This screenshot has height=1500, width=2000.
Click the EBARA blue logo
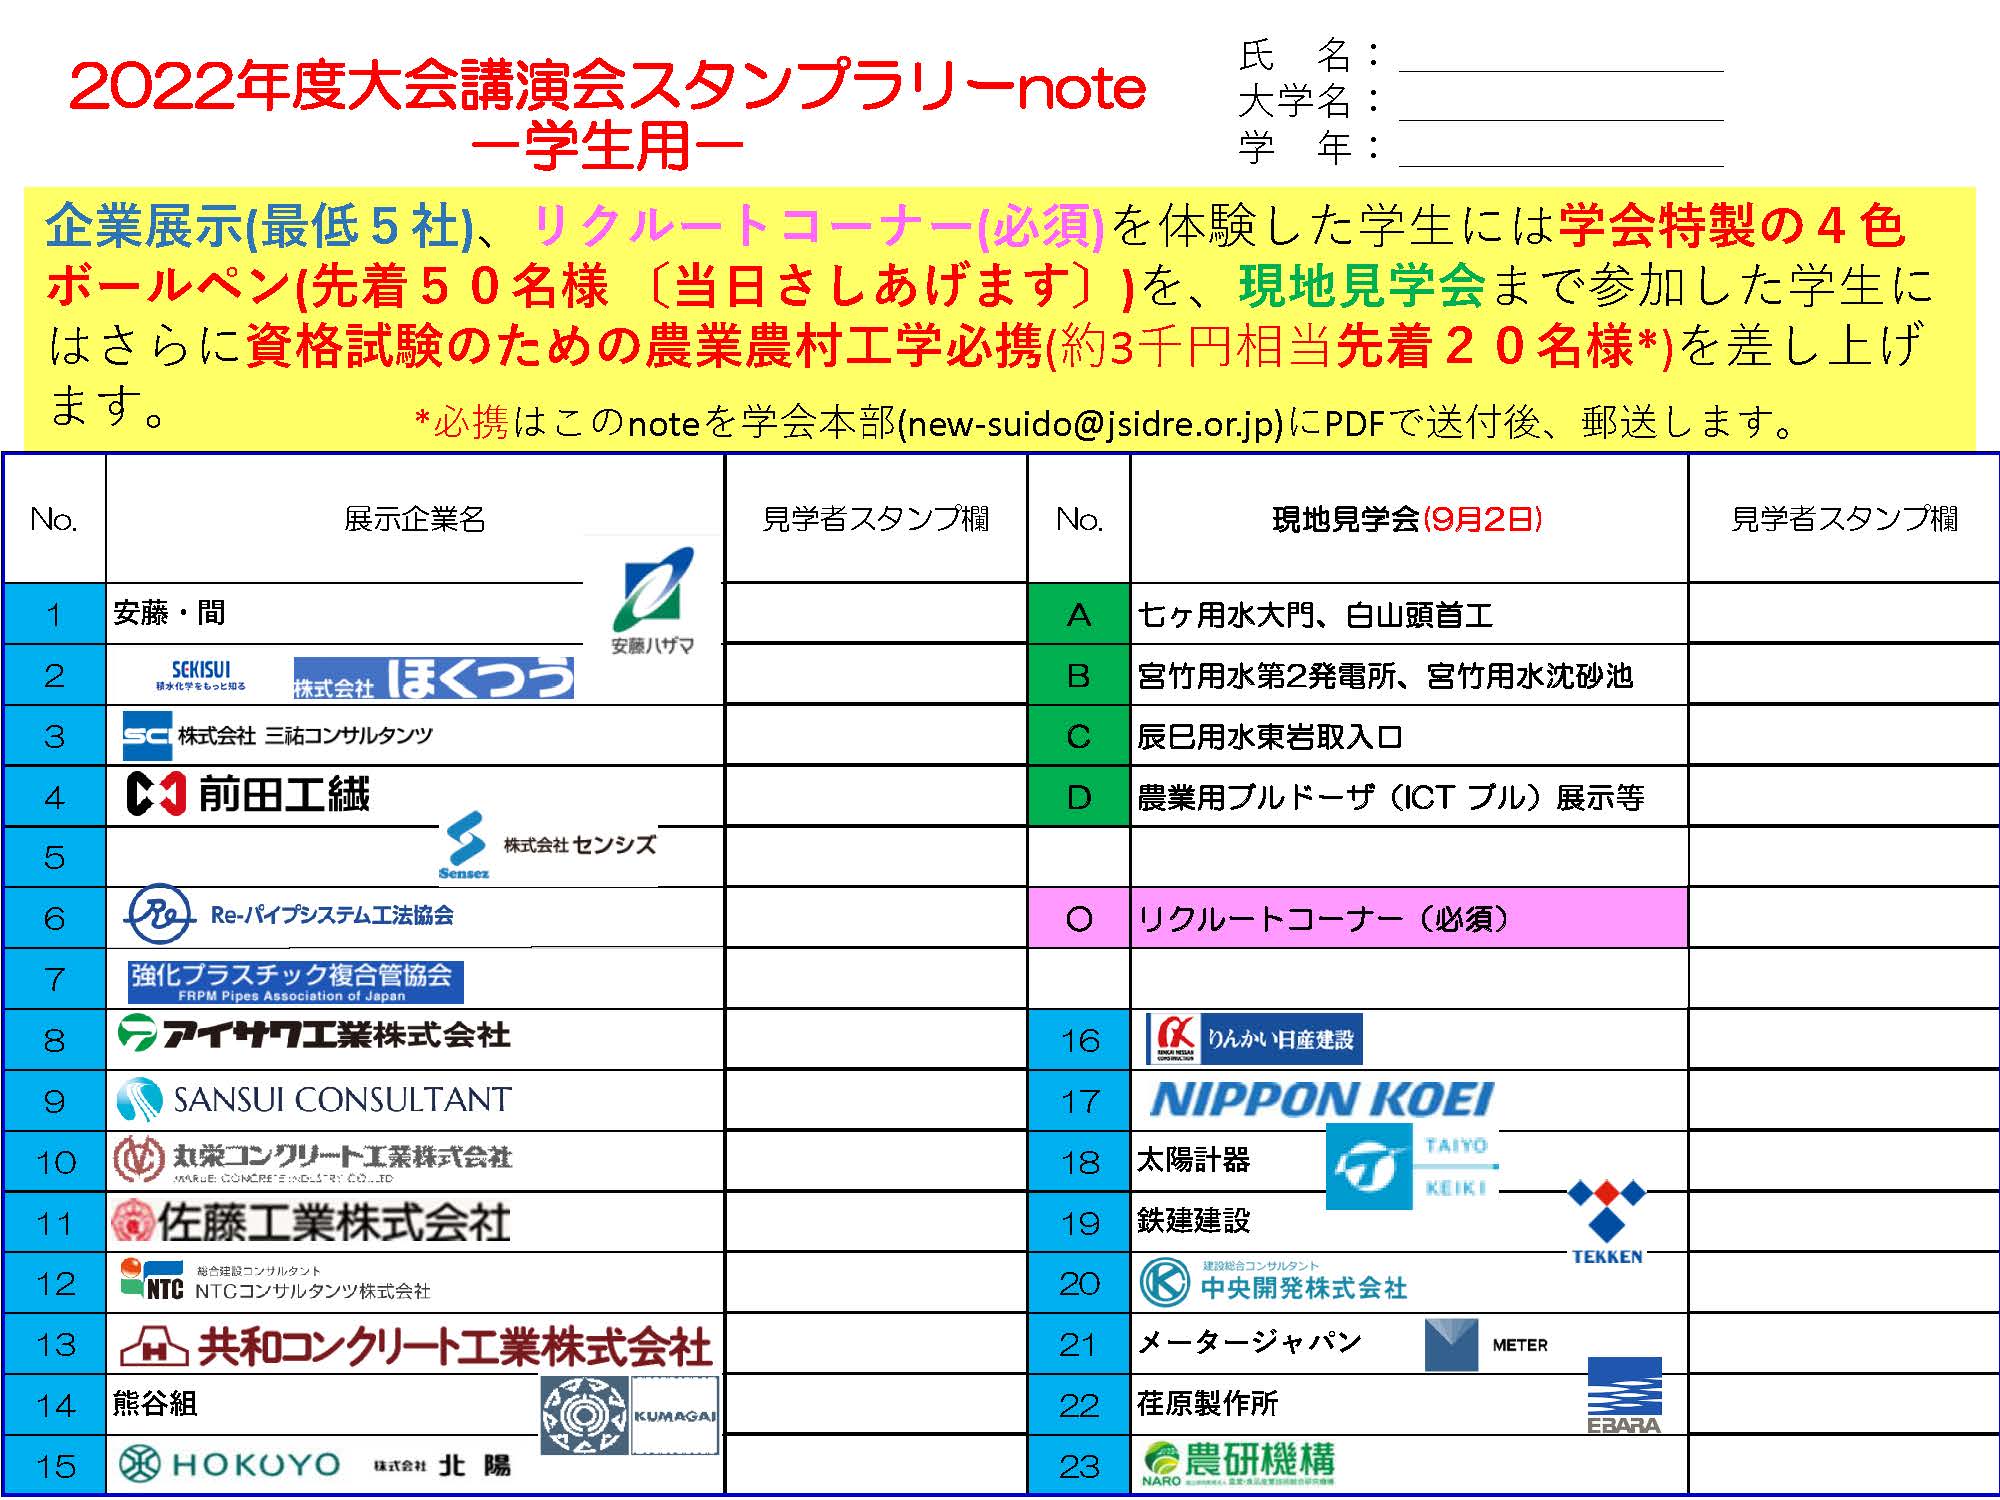click(1624, 1396)
